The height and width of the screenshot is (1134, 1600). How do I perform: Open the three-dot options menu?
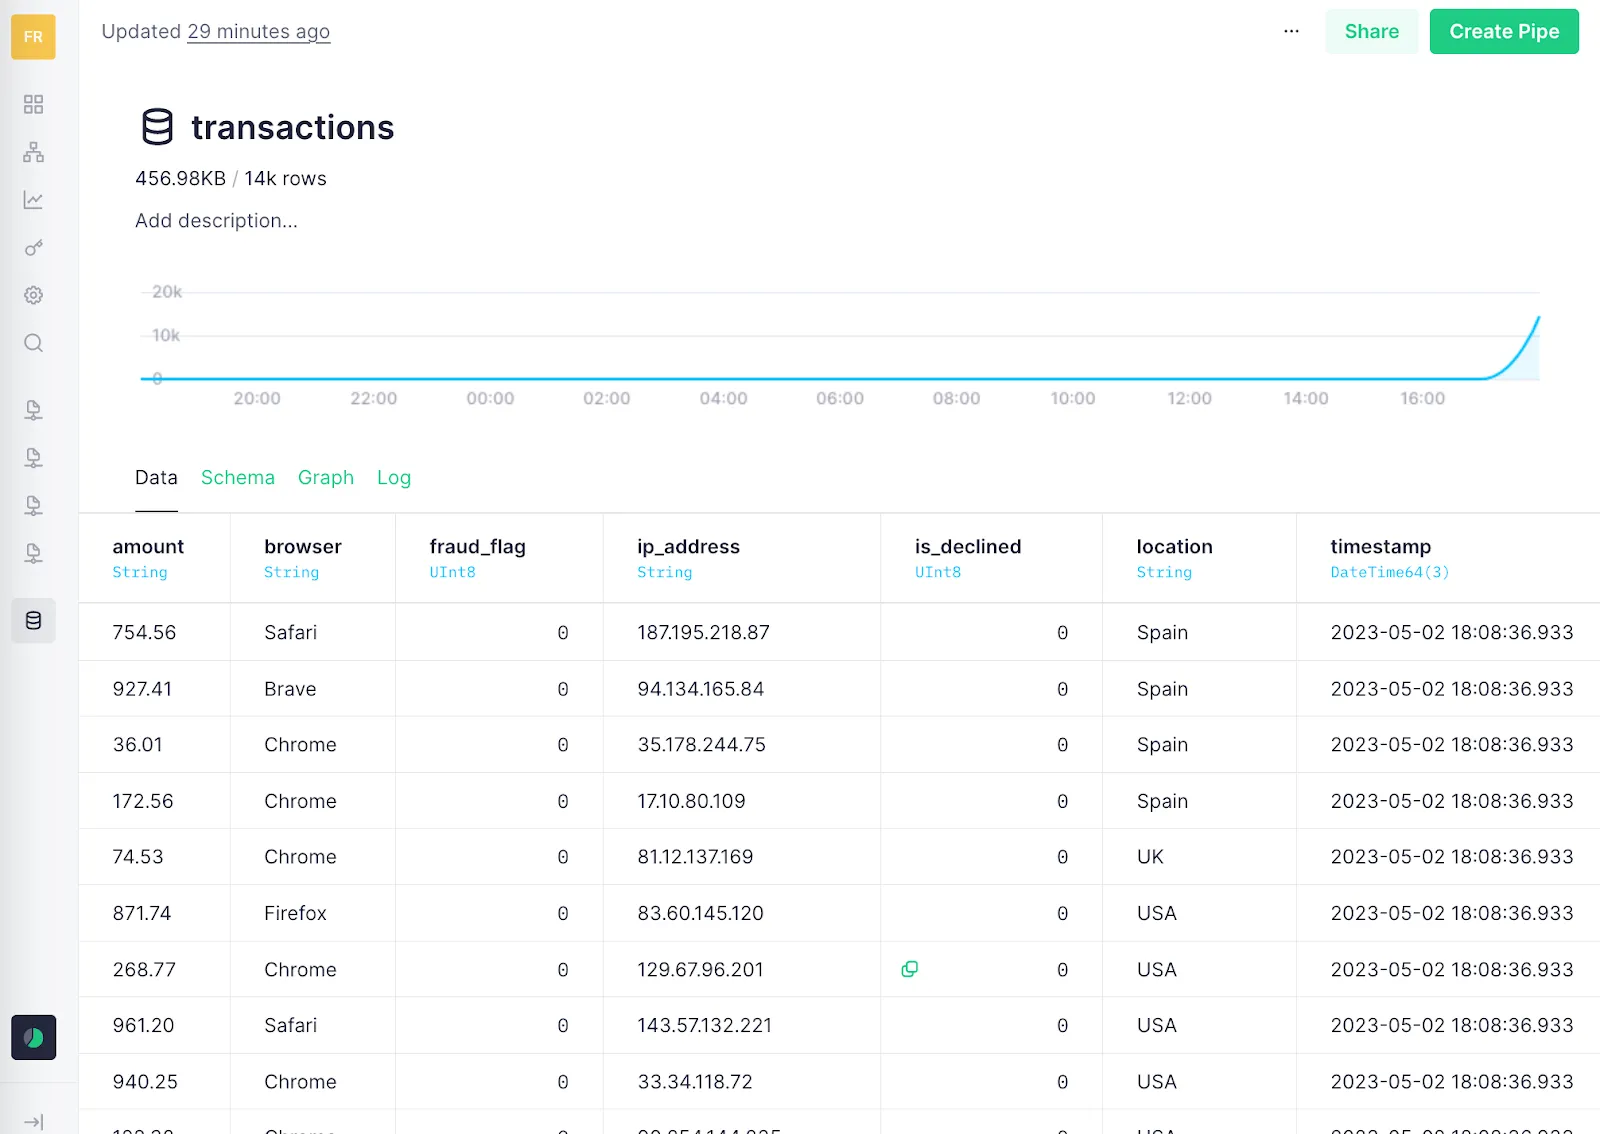(x=1291, y=31)
